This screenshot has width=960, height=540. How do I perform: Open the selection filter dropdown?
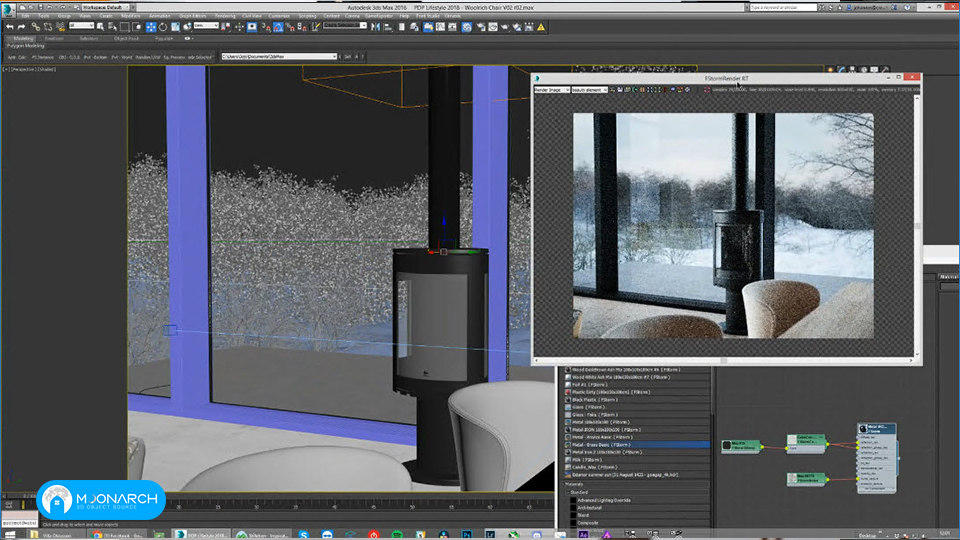tap(81, 26)
